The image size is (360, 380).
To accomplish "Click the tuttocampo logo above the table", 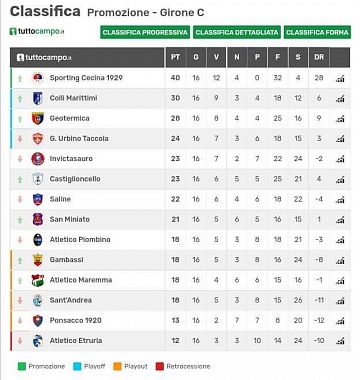I will (x=37, y=32).
